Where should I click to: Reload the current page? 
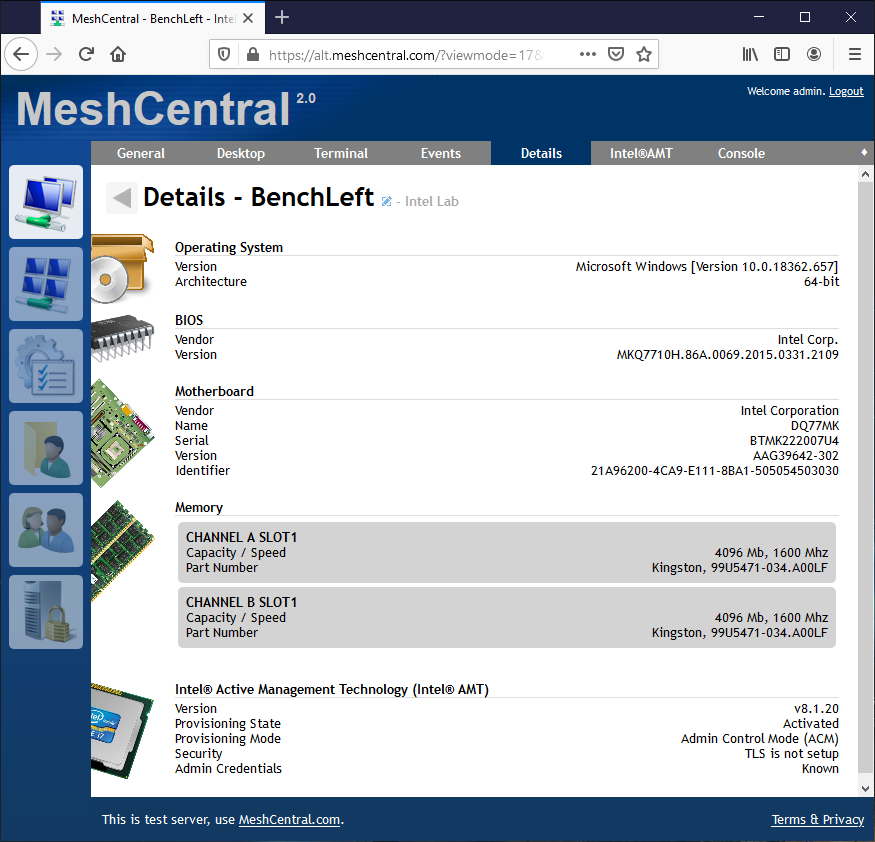coord(86,54)
